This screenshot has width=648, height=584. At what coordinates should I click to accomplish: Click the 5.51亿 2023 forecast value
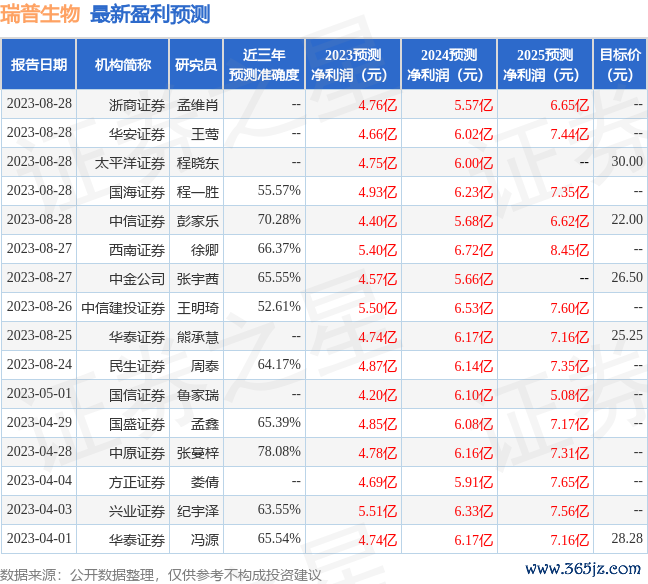pyautogui.click(x=378, y=511)
